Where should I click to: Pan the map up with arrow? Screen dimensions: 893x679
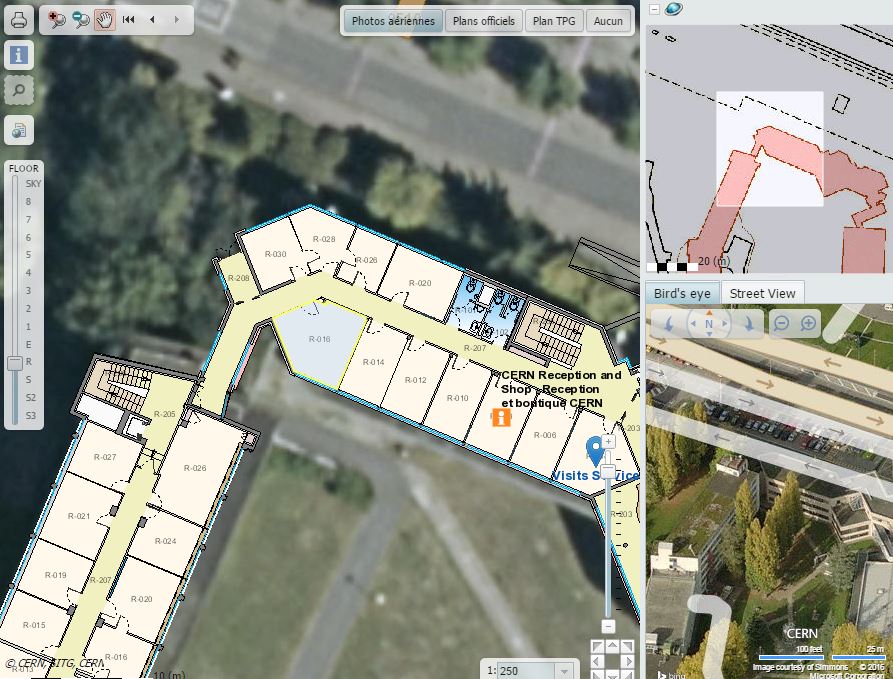tap(612, 645)
